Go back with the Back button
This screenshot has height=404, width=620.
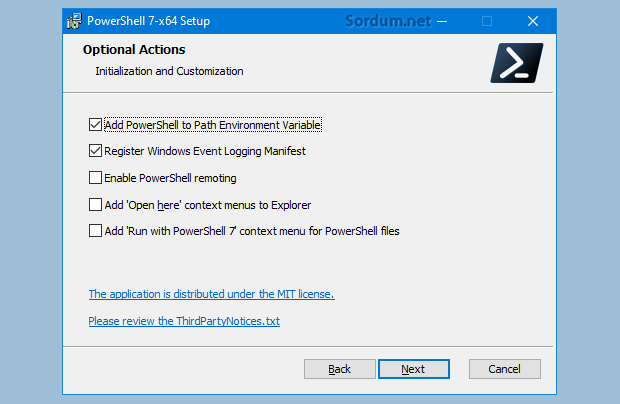click(339, 369)
